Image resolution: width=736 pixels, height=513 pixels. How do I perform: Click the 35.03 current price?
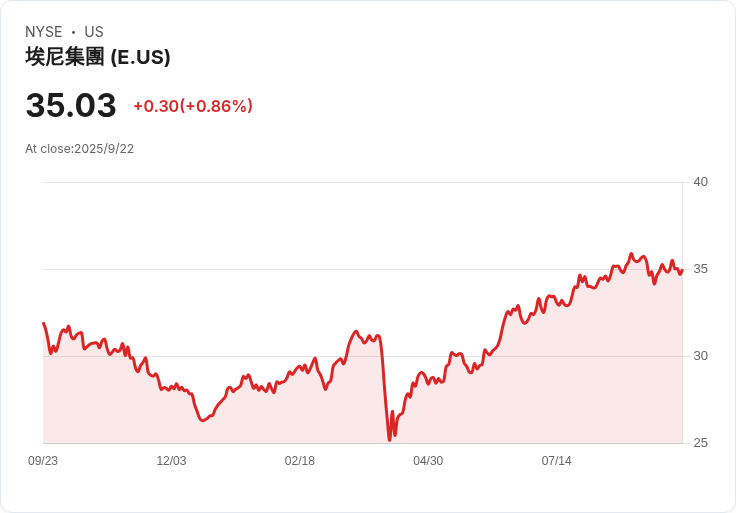click(71, 105)
